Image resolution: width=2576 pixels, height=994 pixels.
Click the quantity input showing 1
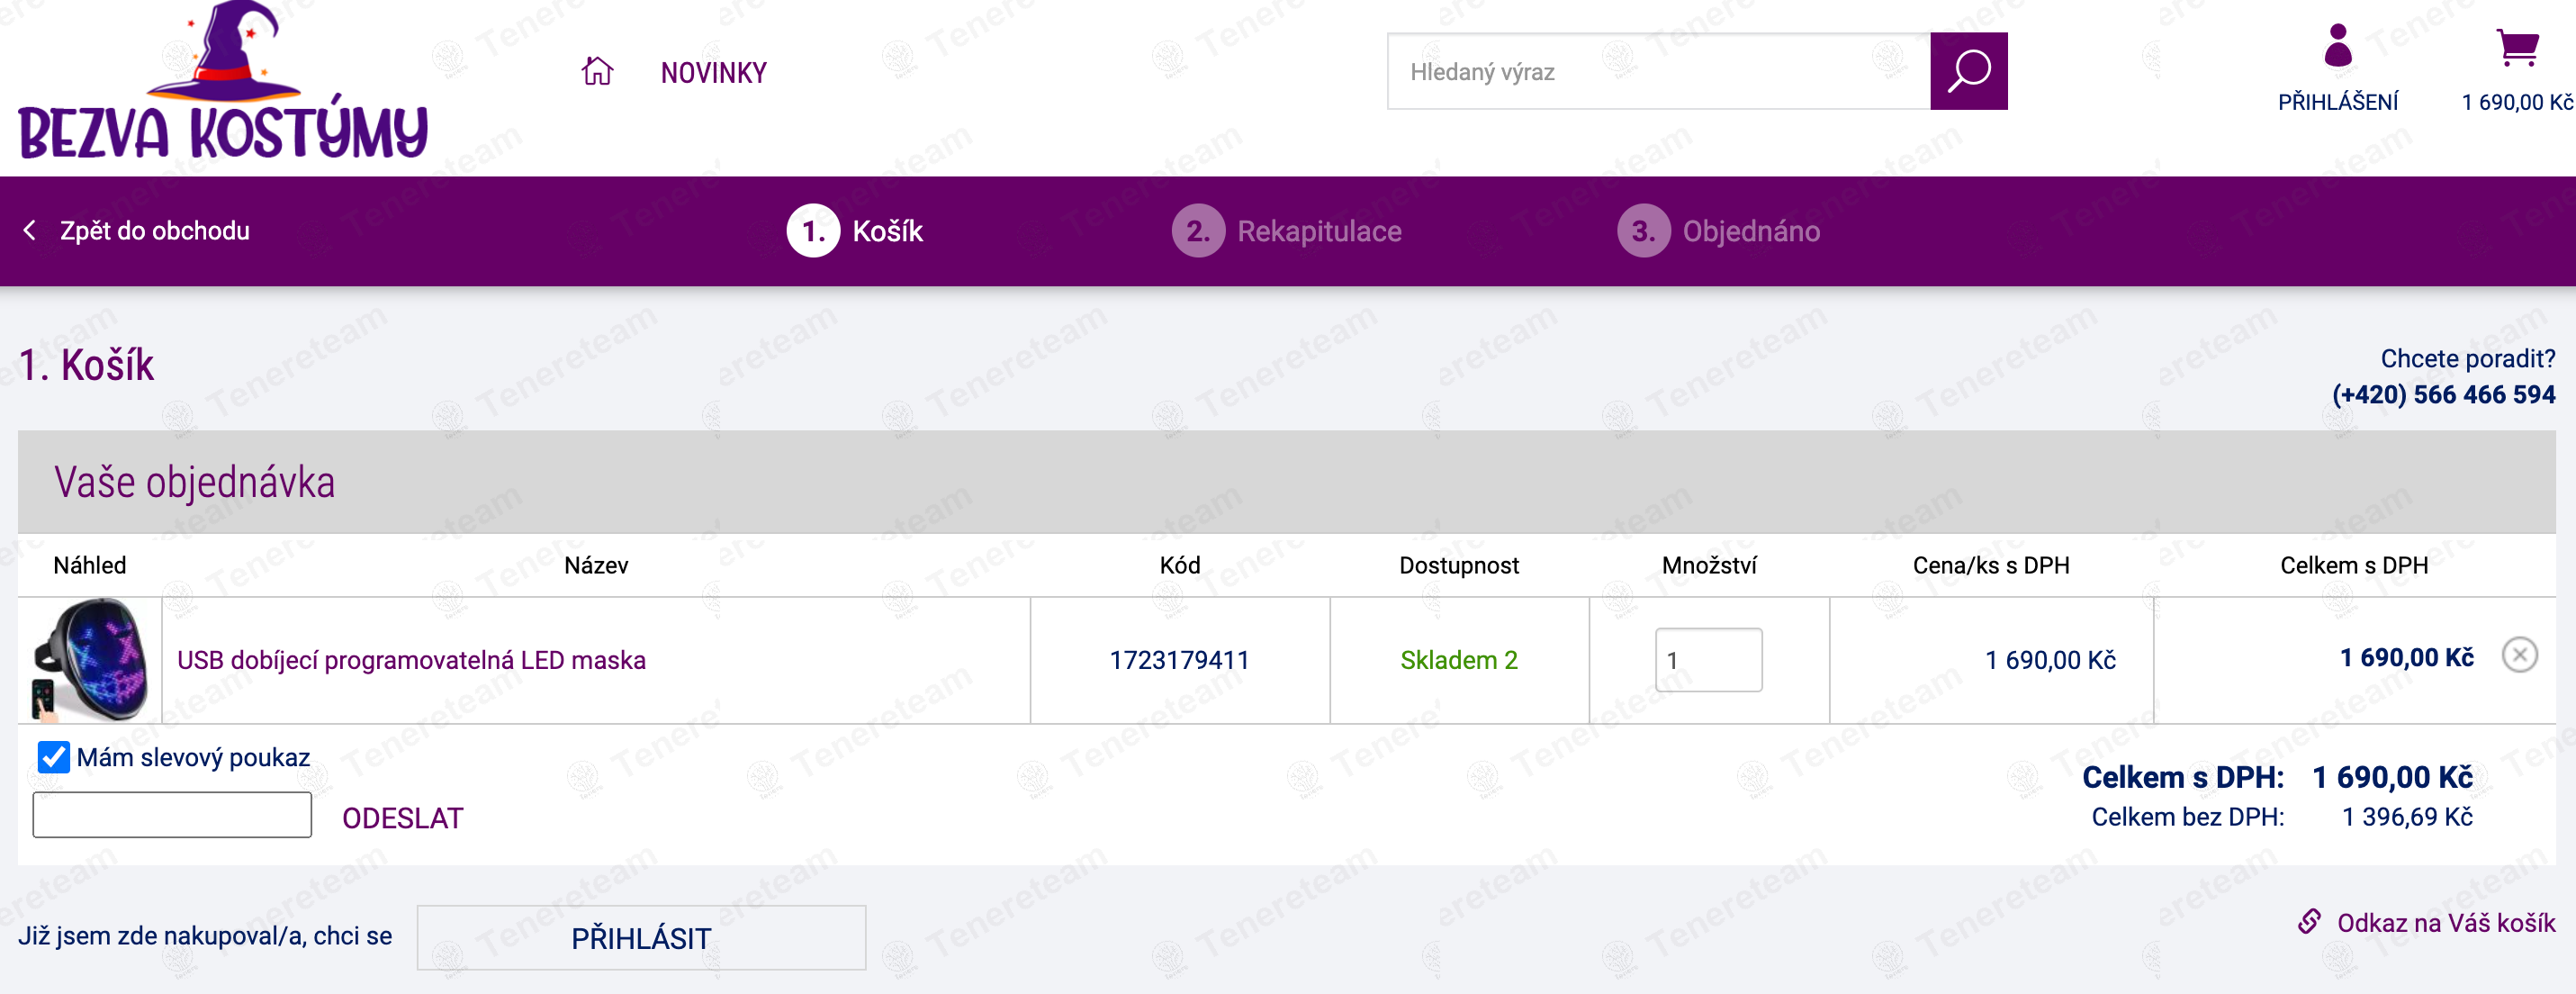coord(1708,660)
